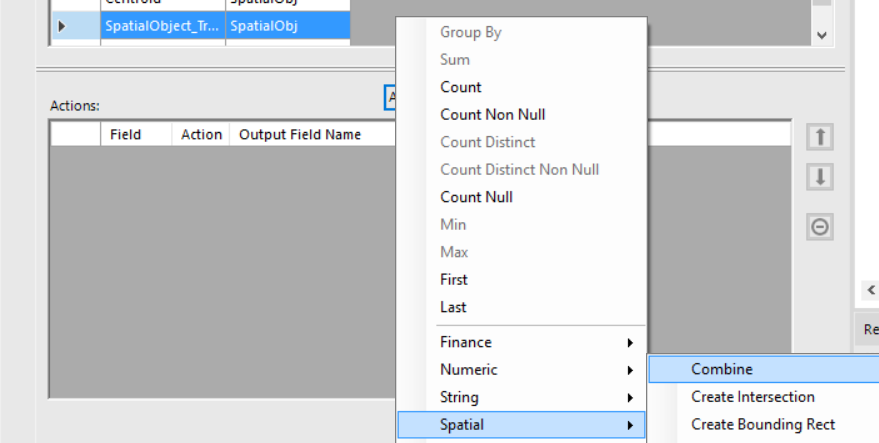Select the row indicator arrow beside SpatialObject row
This screenshot has height=443, width=879.
(62, 26)
